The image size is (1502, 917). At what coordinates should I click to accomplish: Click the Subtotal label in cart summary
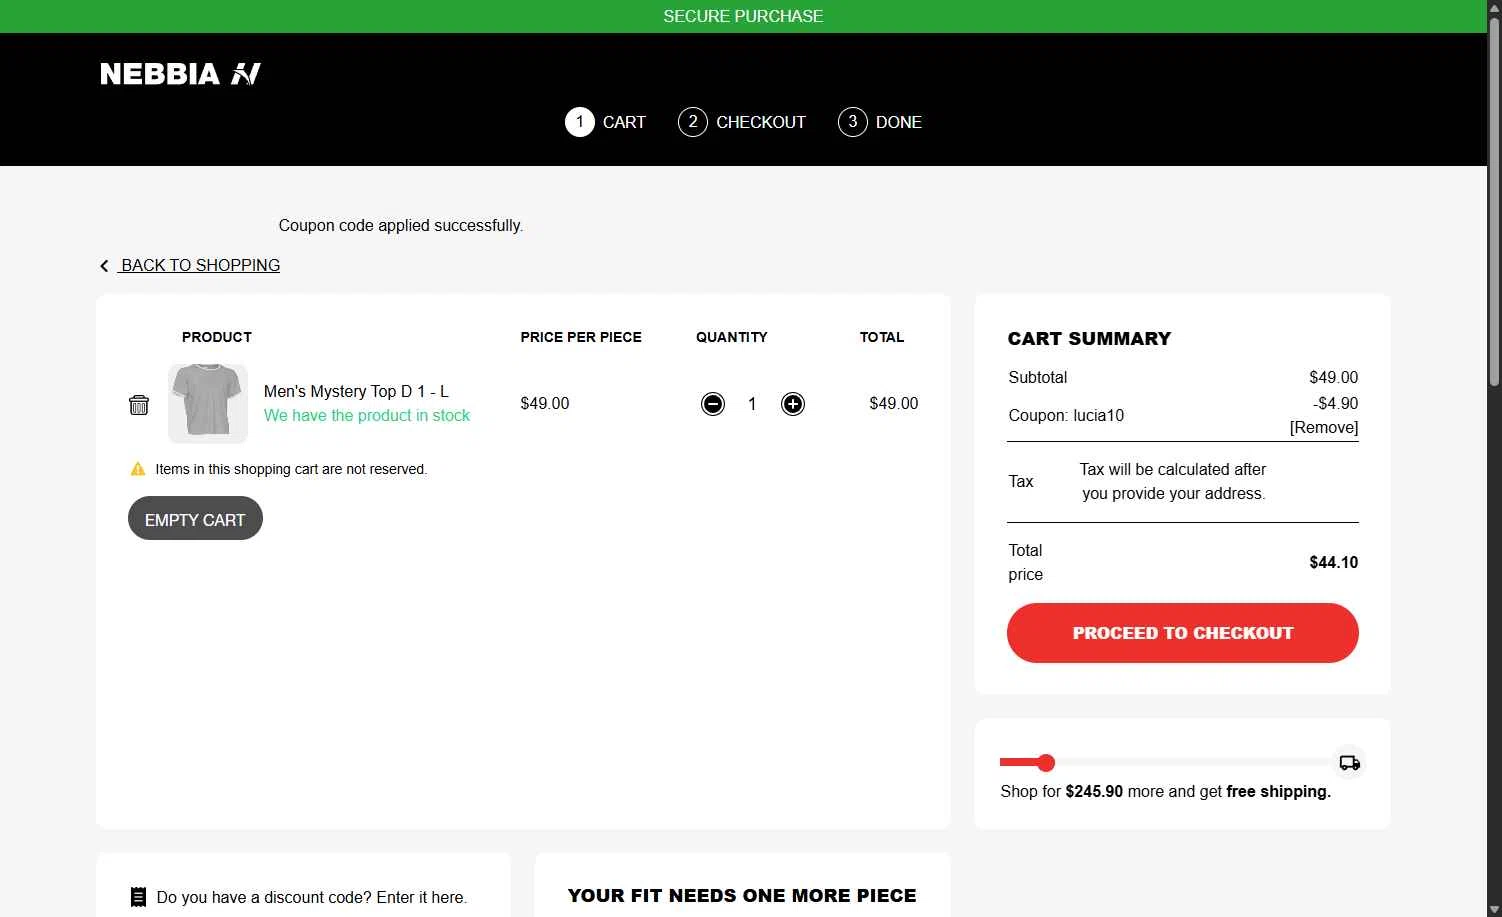1038,377
